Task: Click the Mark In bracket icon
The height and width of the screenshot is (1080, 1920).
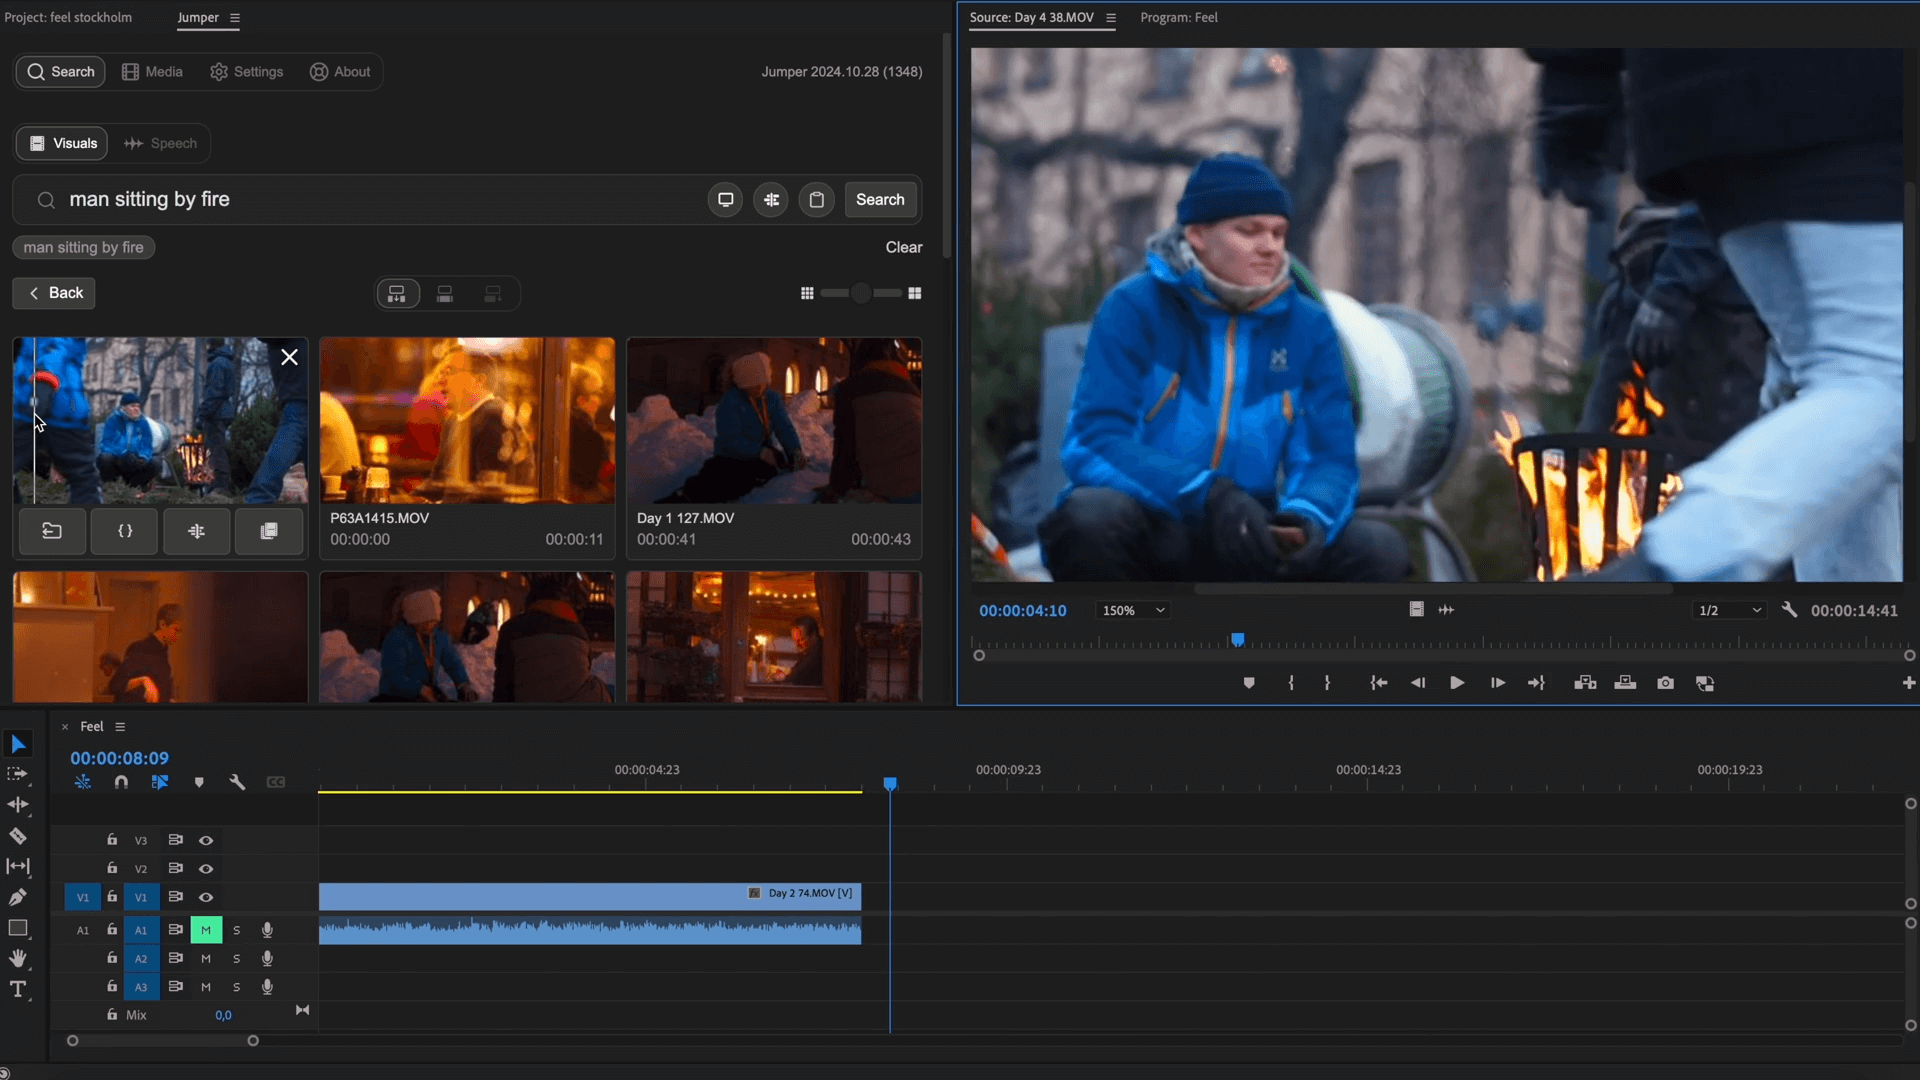Action: (x=1291, y=683)
